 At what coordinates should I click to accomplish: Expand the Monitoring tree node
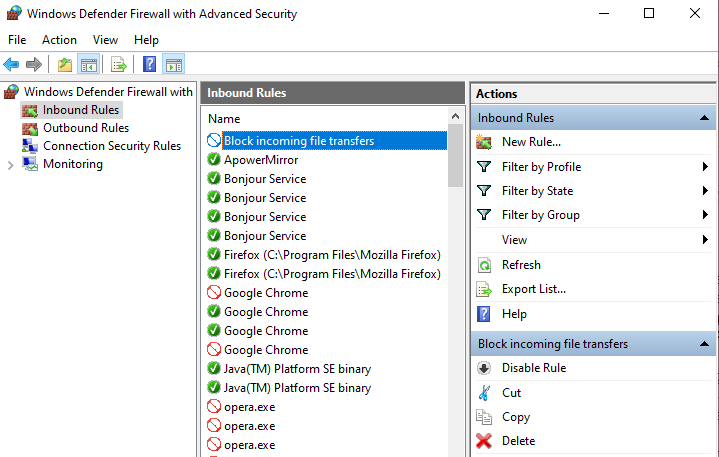coord(10,165)
